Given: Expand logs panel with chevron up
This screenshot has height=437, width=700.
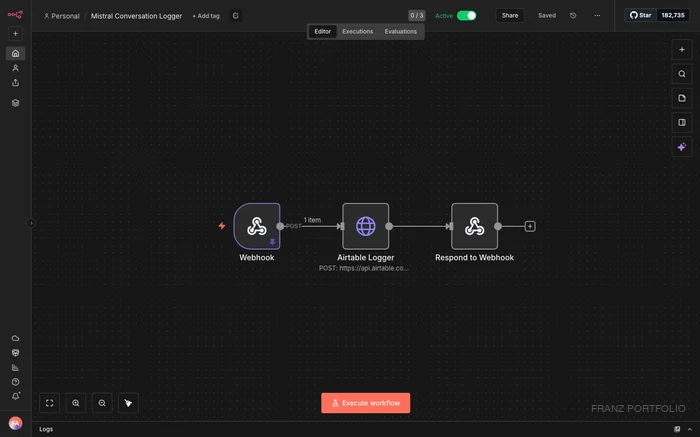Looking at the screenshot, I should [690, 429].
